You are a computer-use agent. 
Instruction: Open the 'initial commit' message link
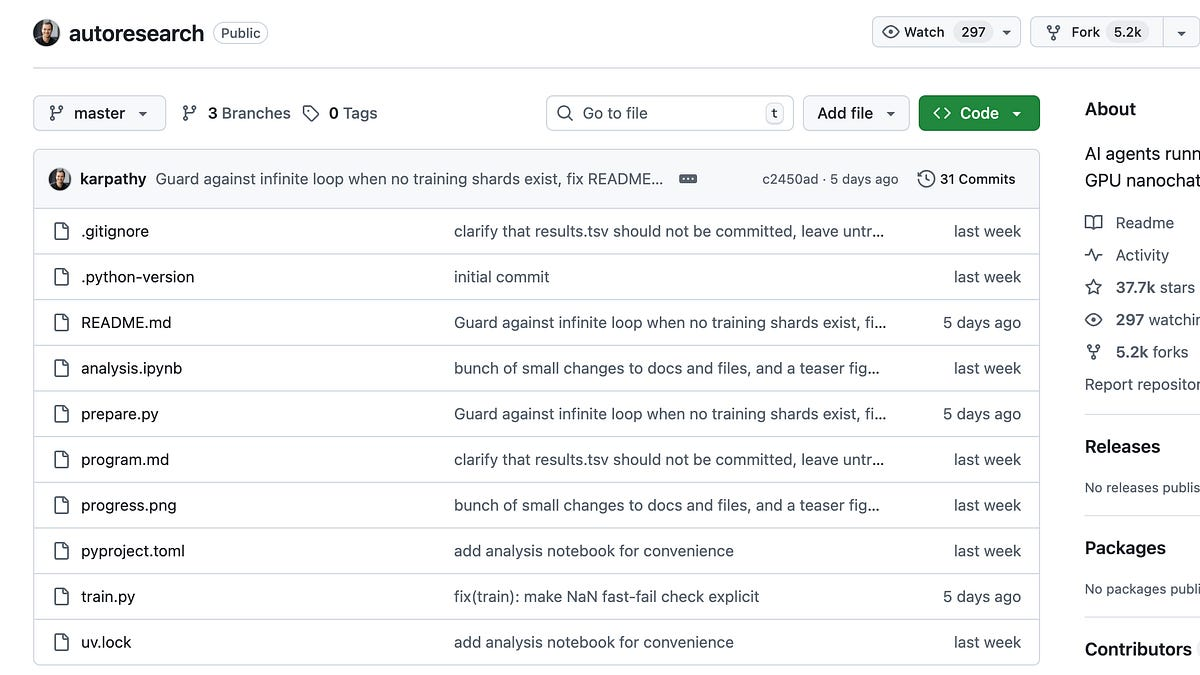point(502,277)
